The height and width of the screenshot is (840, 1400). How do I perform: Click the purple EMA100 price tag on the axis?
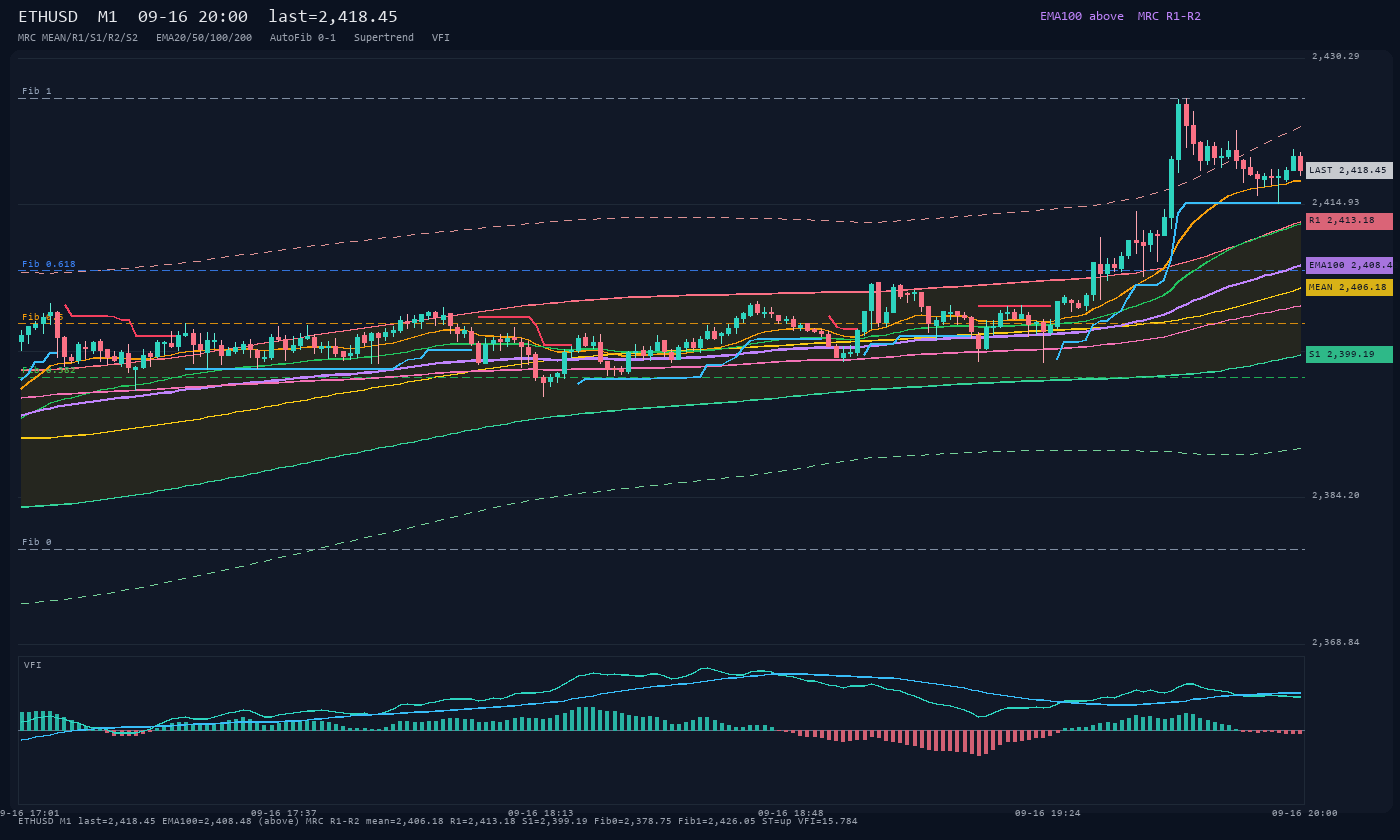click(x=1349, y=265)
